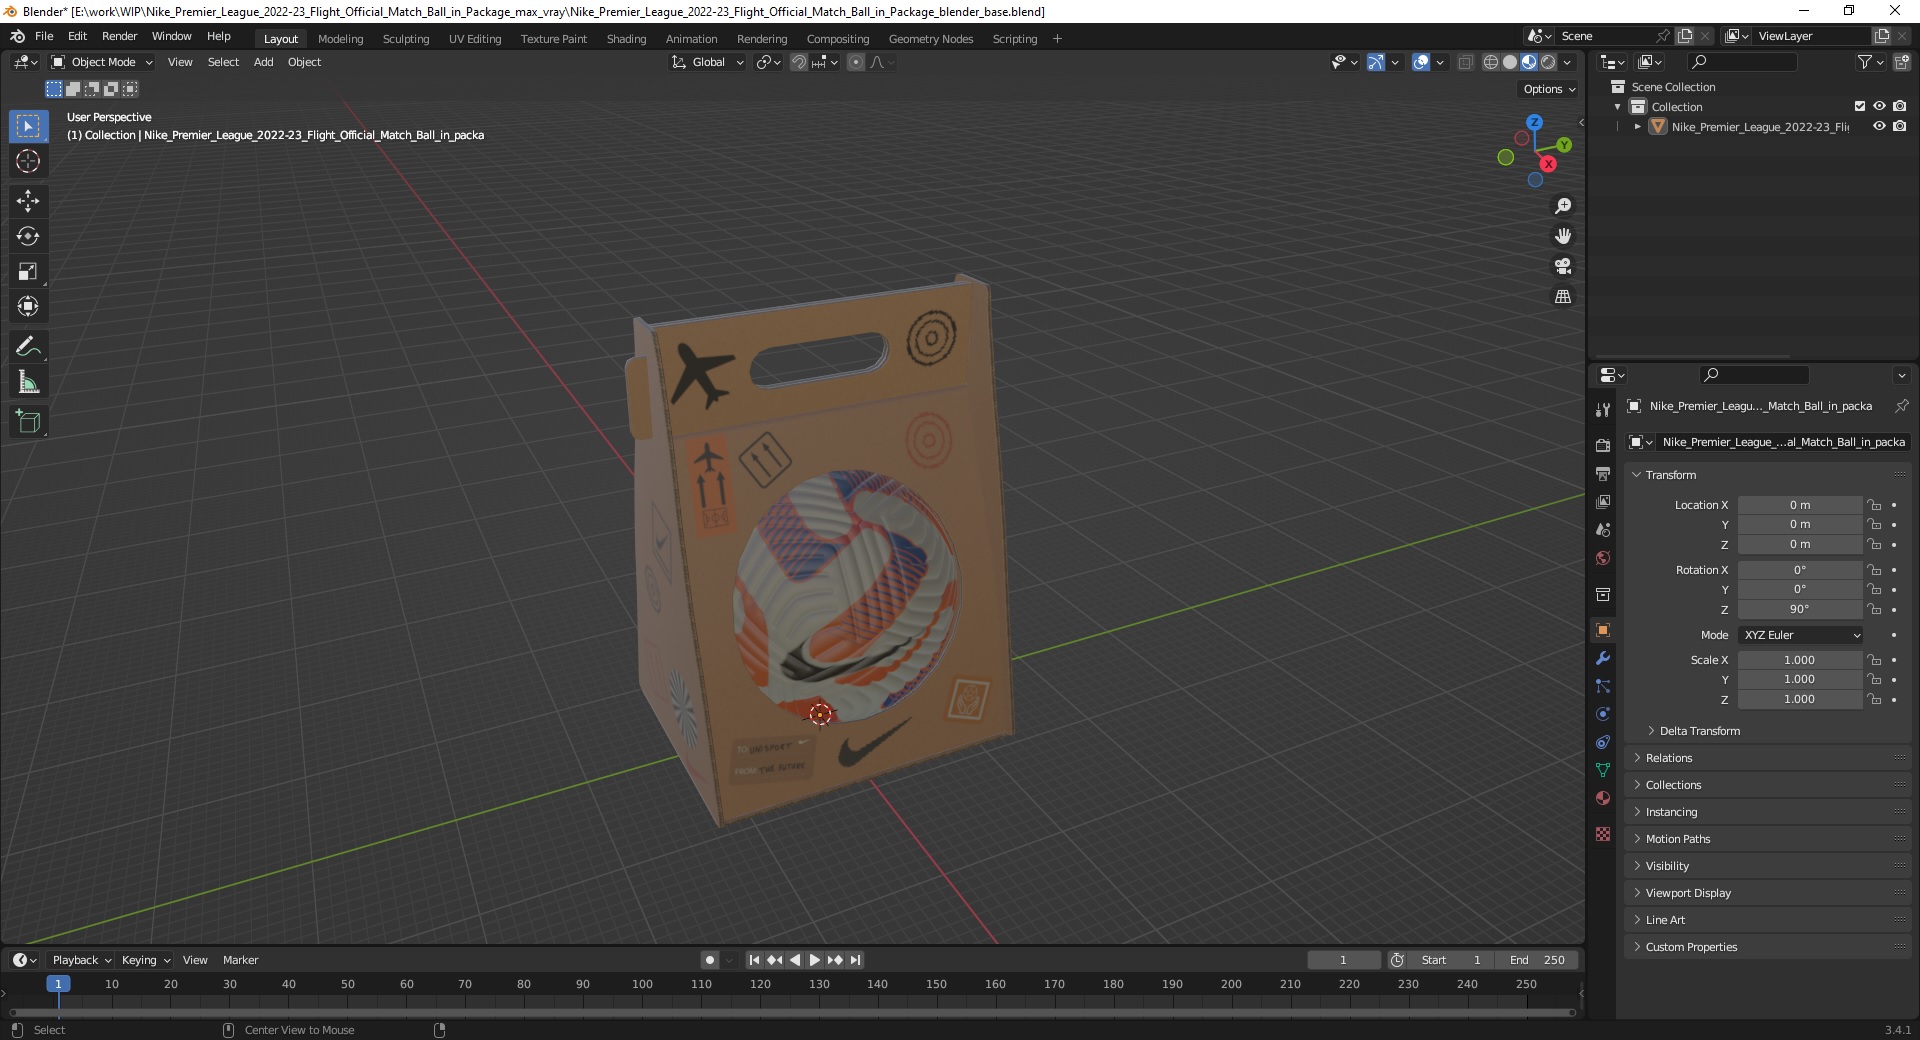The height and width of the screenshot is (1040, 1920).
Task: Open Object Mode dropdown
Action: 103,62
